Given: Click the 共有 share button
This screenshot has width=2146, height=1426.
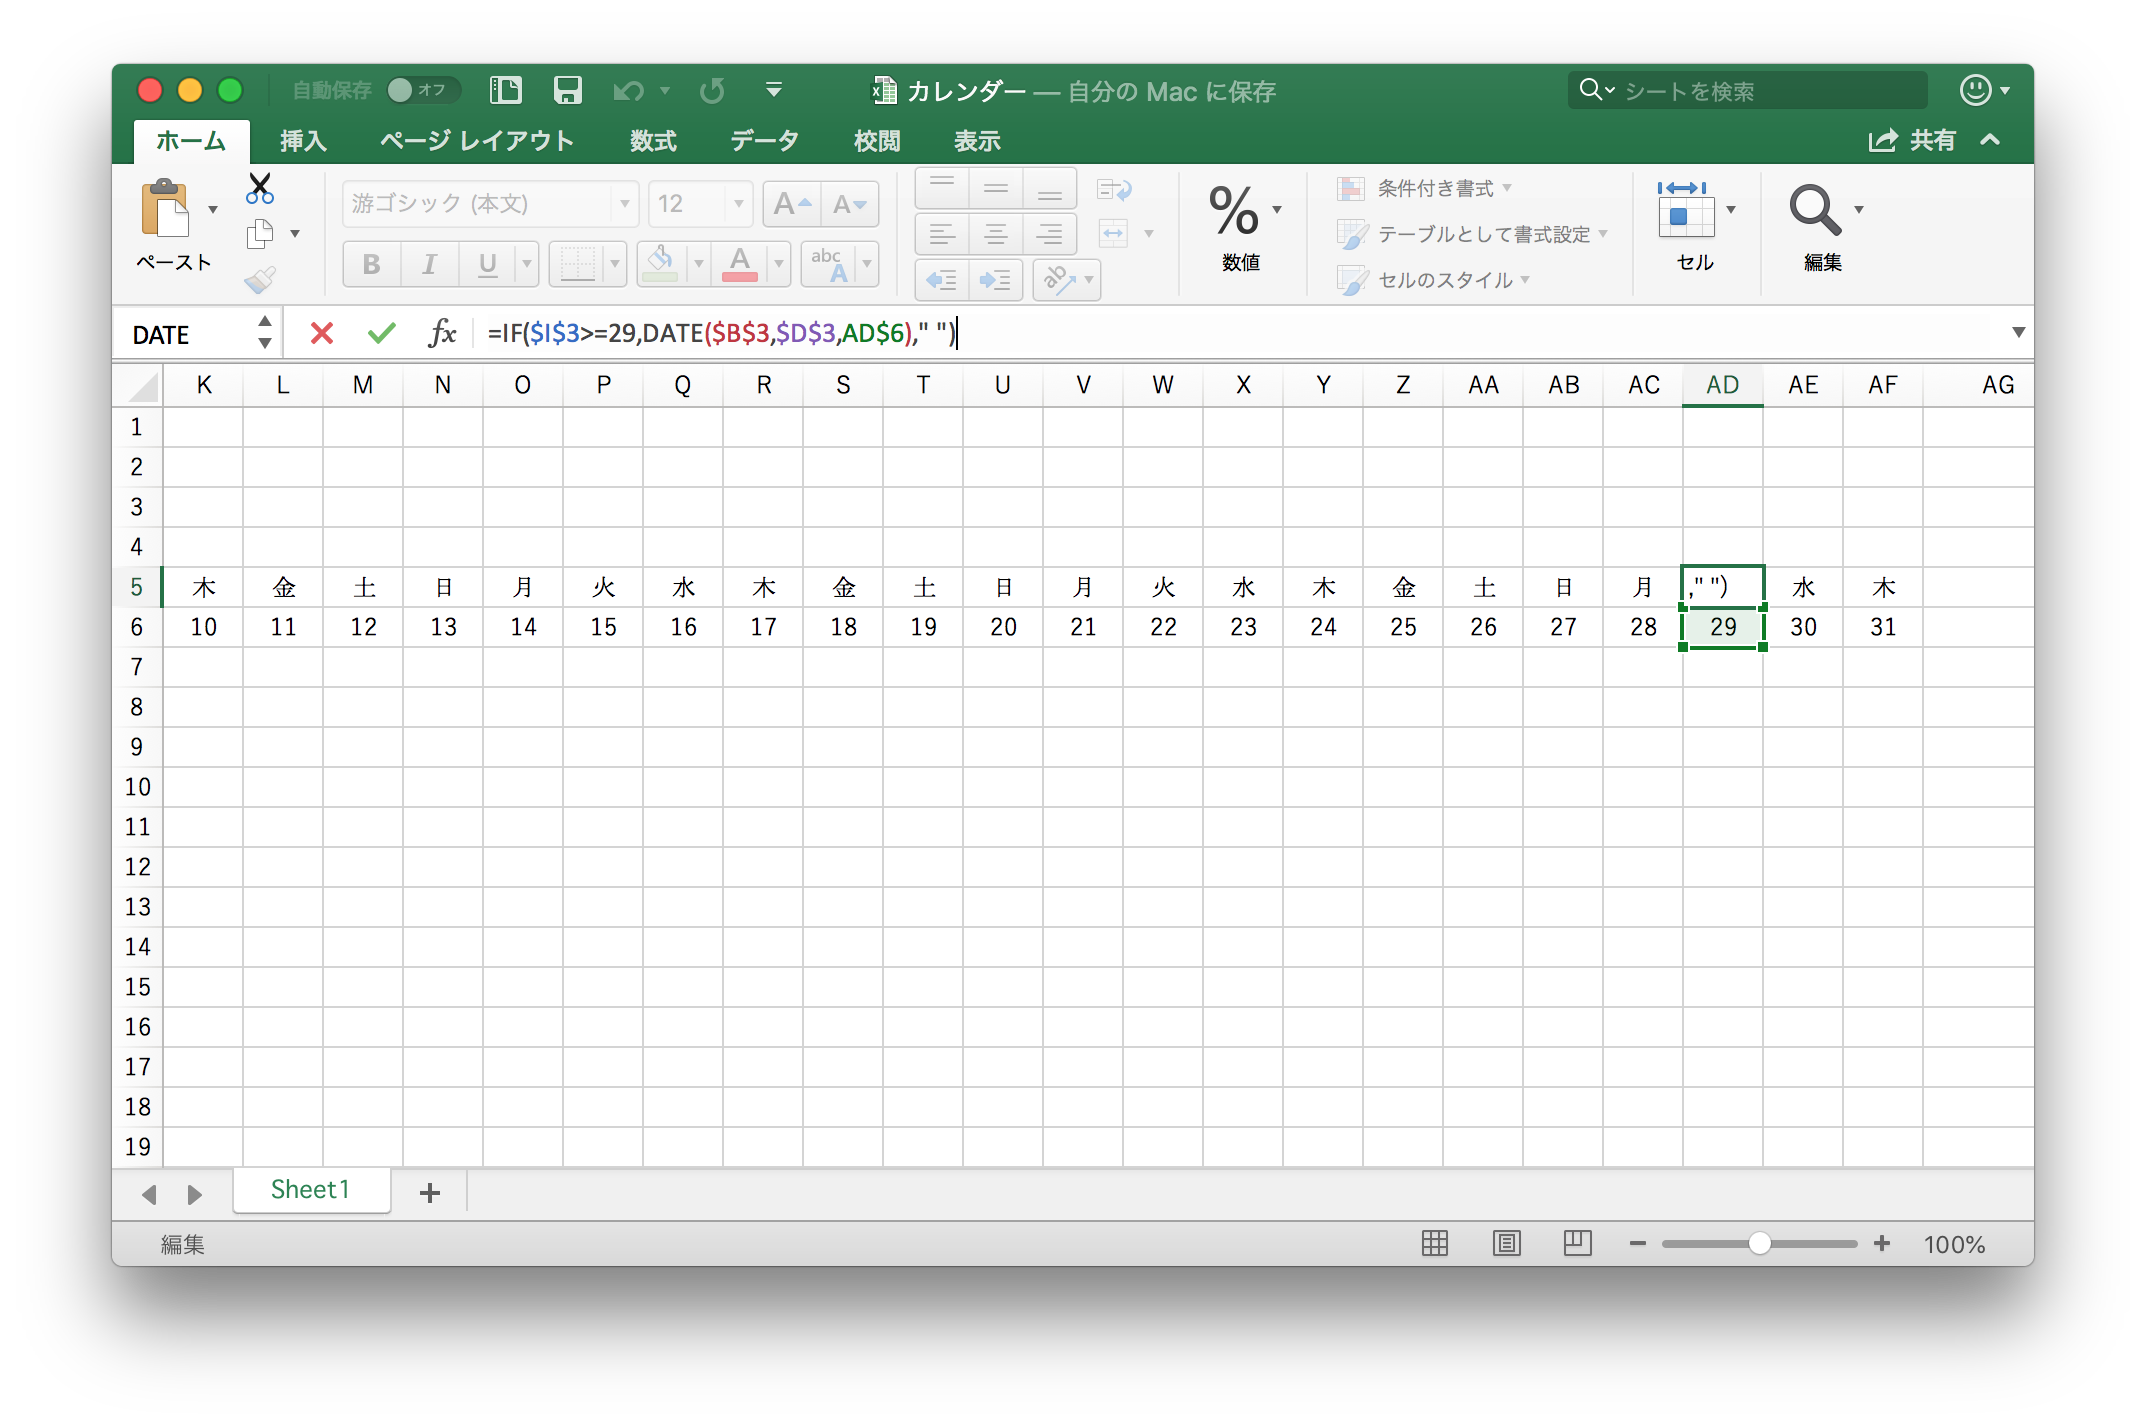Looking at the screenshot, I should point(1912,141).
